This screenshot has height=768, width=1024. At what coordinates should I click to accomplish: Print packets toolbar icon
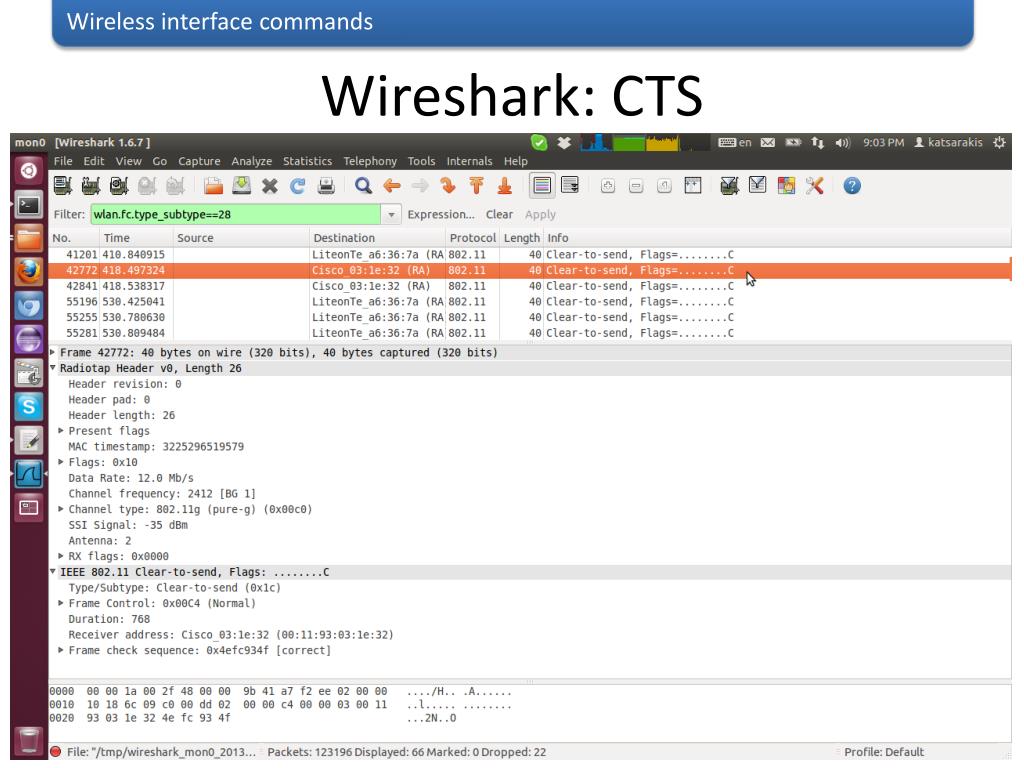tap(326, 186)
